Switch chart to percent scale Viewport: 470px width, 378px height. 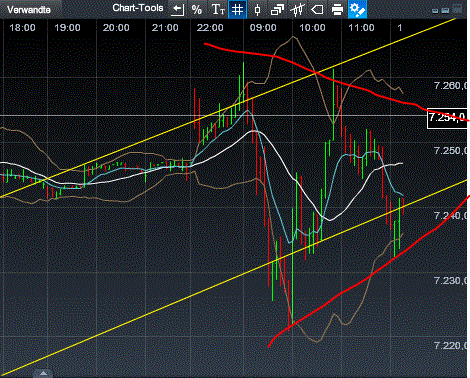(x=197, y=9)
